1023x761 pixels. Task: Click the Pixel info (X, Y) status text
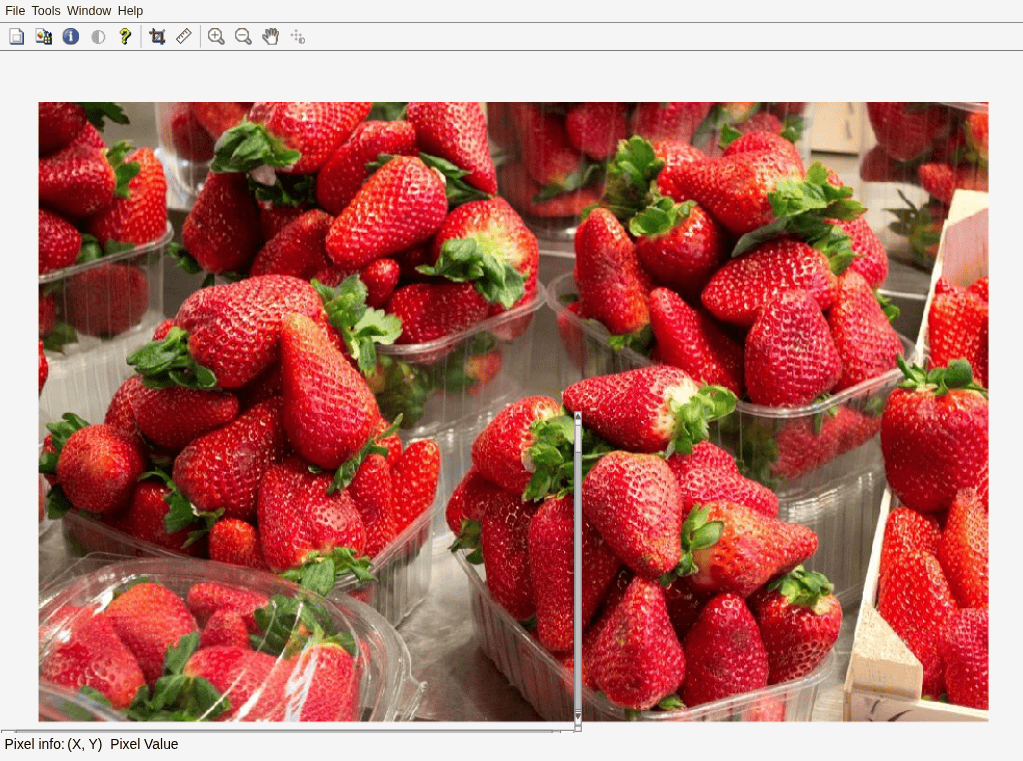point(53,744)
